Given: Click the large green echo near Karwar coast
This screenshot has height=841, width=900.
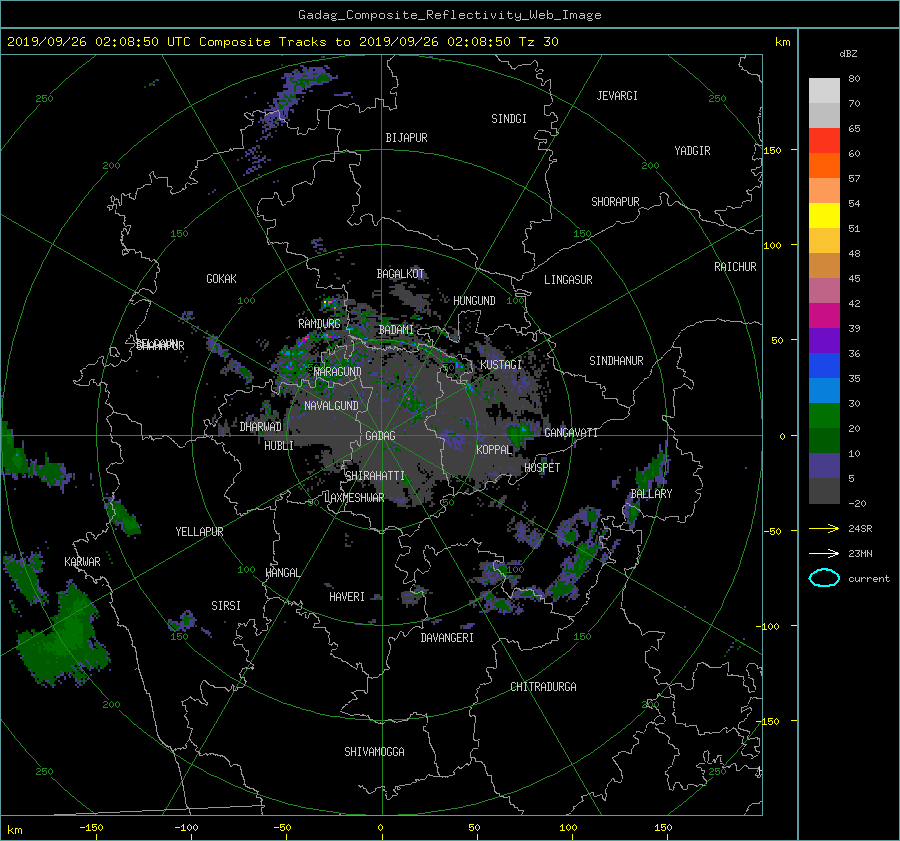Looking at the screenshot, I should pos(63,637).
